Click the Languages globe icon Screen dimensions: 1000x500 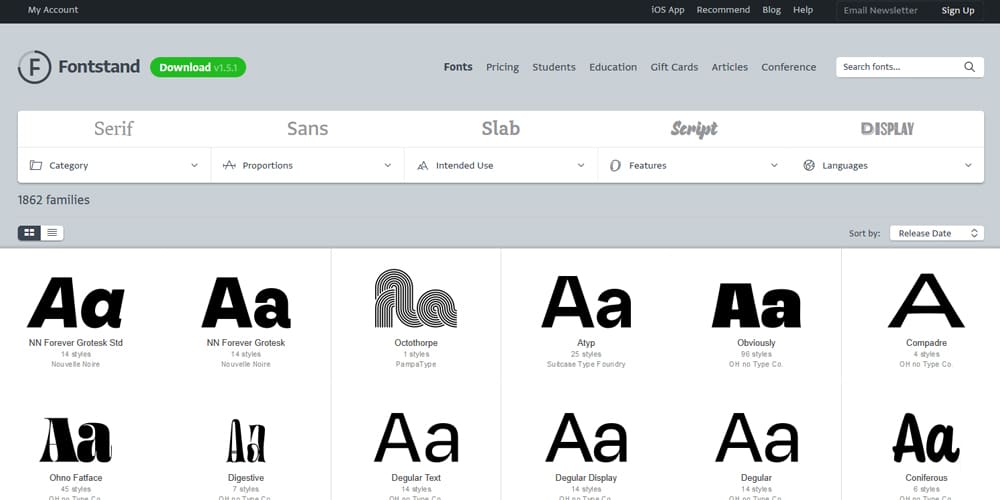click(809, 165)
